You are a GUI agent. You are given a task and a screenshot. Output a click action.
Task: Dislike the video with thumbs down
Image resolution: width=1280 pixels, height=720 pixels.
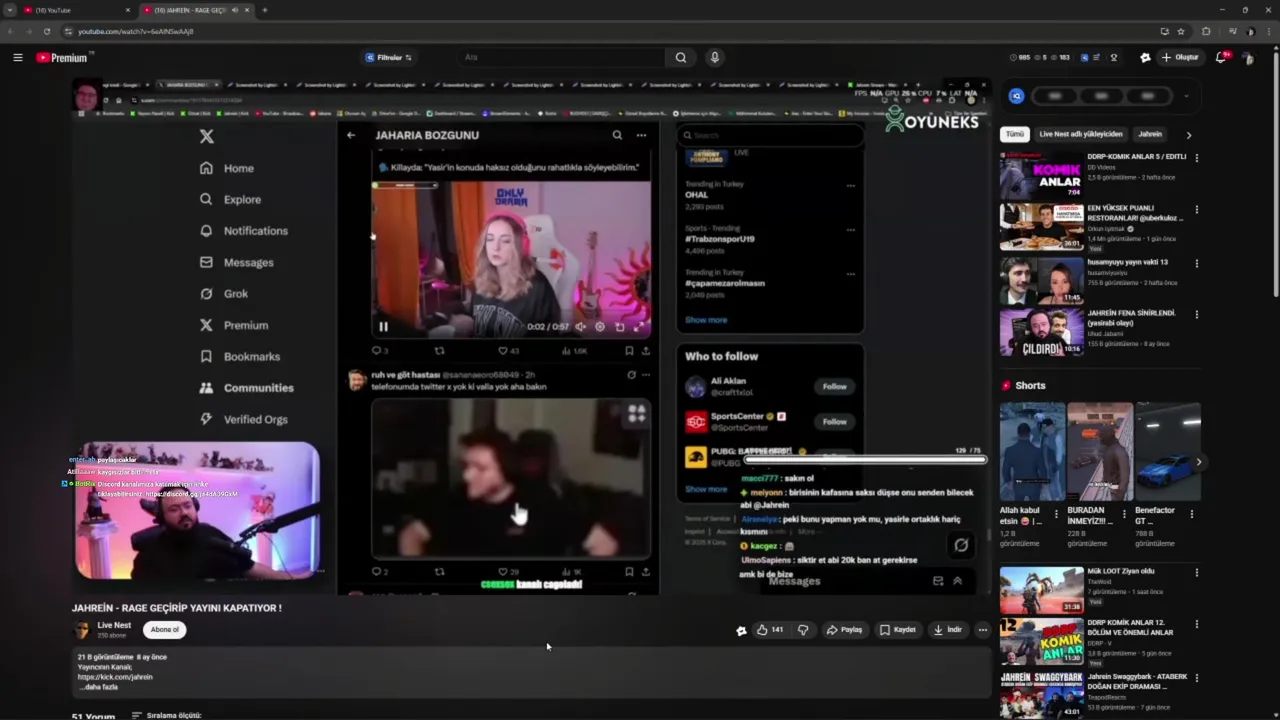(x=803, y=630)
